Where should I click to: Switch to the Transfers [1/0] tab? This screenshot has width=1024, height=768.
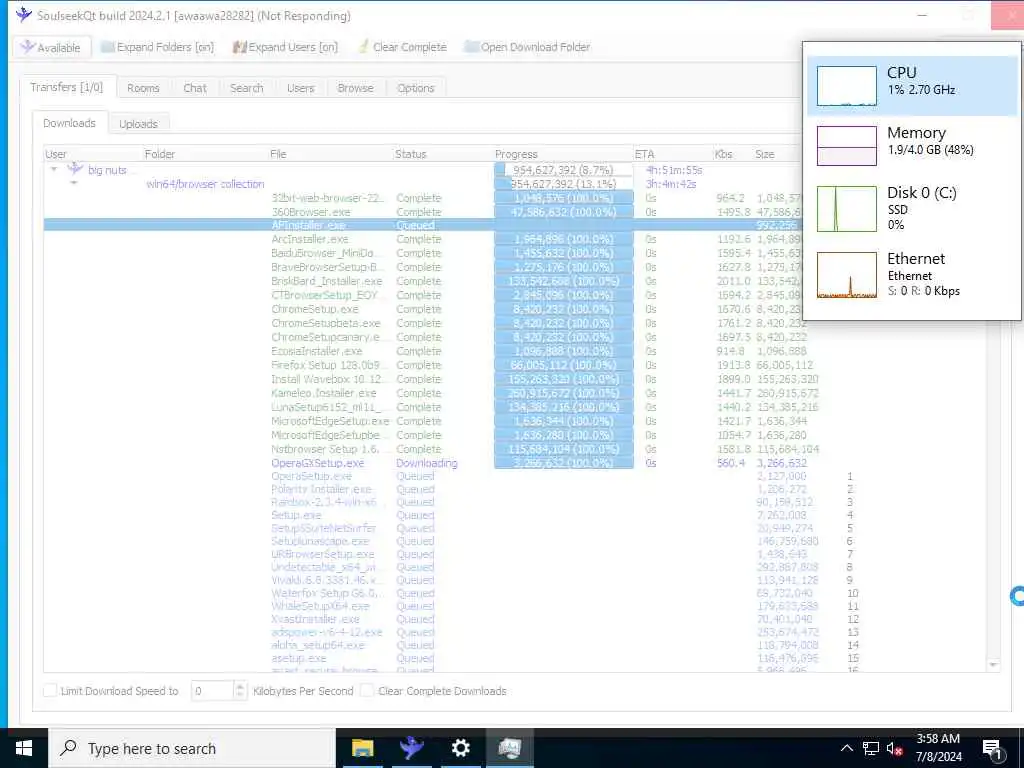(67, 87)
